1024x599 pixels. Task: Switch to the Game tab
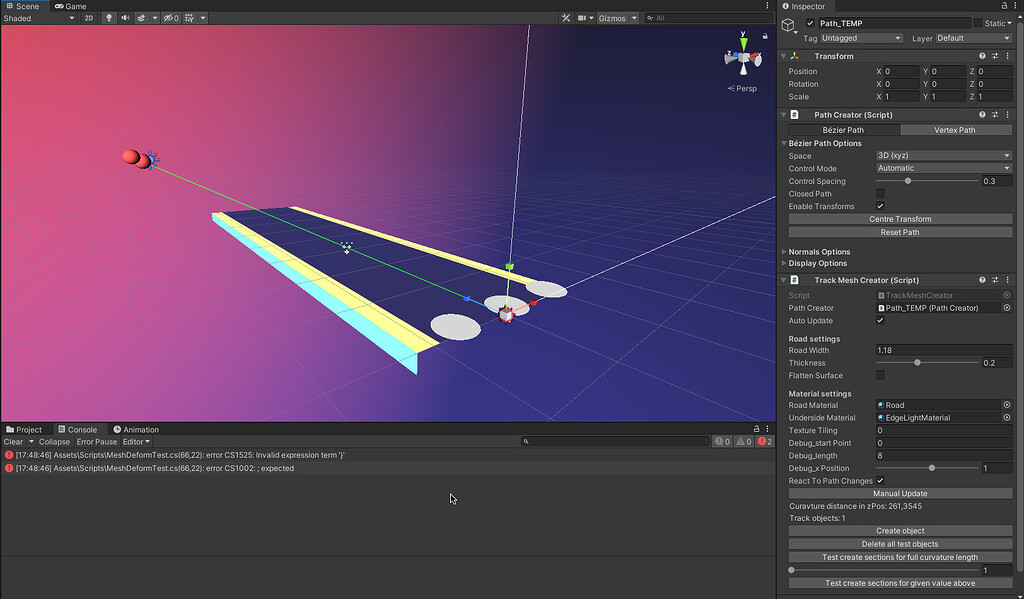point(70,5)
